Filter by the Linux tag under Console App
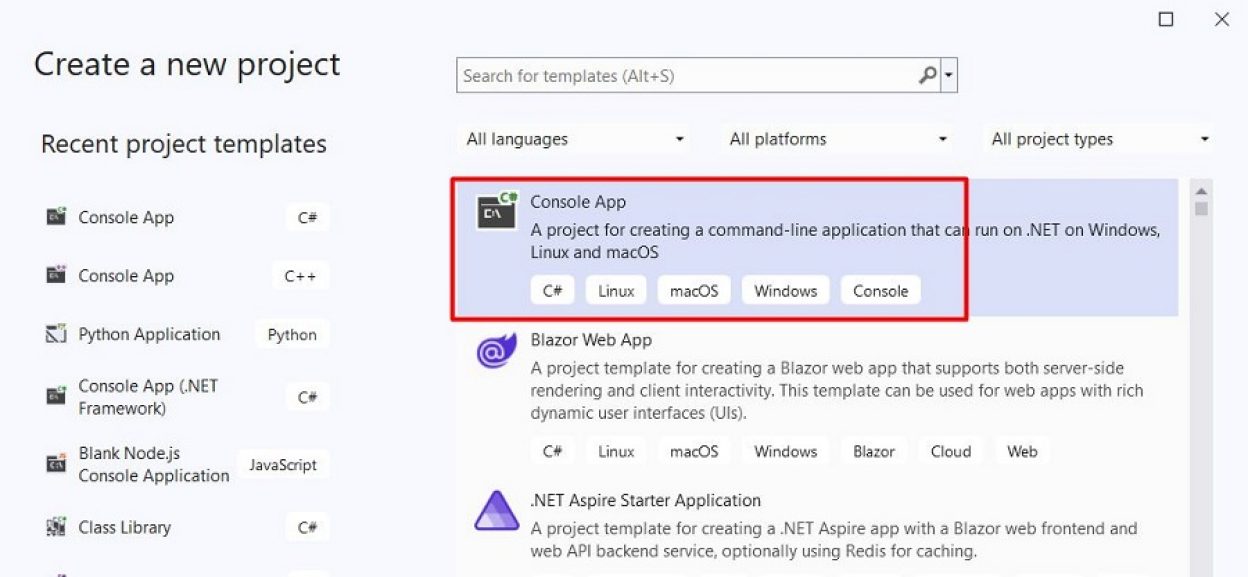 616,290
